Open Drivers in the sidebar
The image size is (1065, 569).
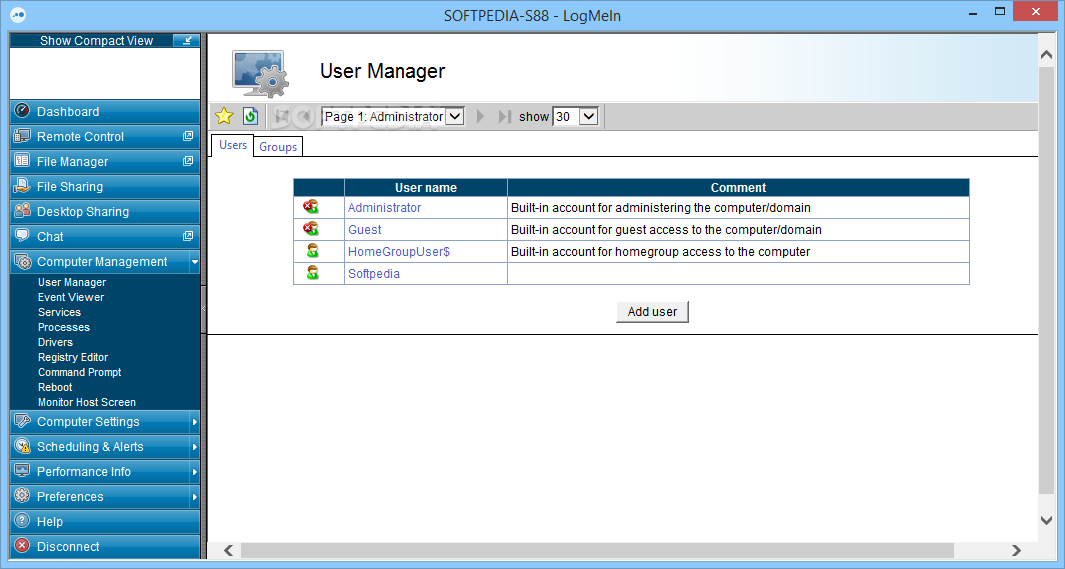[55, 342]
